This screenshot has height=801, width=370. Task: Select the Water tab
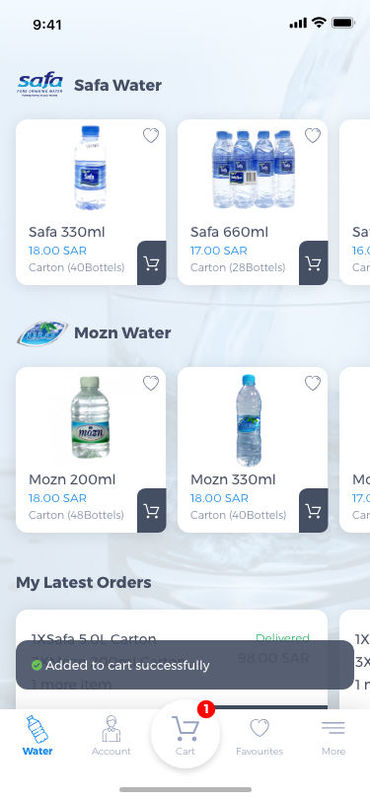[37, 736]
